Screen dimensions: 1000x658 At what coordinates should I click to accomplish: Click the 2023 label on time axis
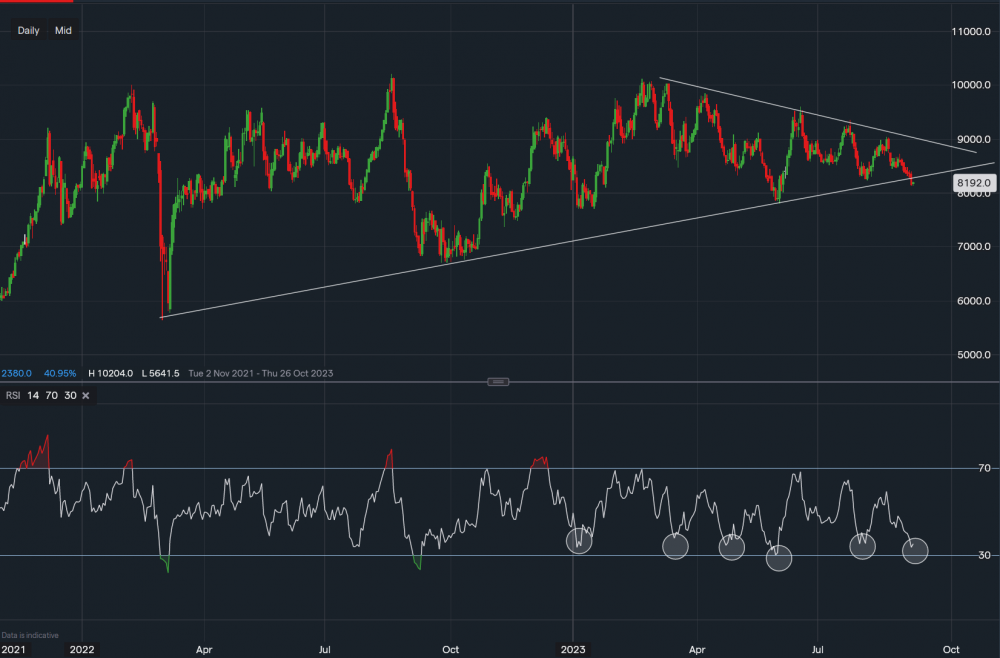[x=573, y=649]
